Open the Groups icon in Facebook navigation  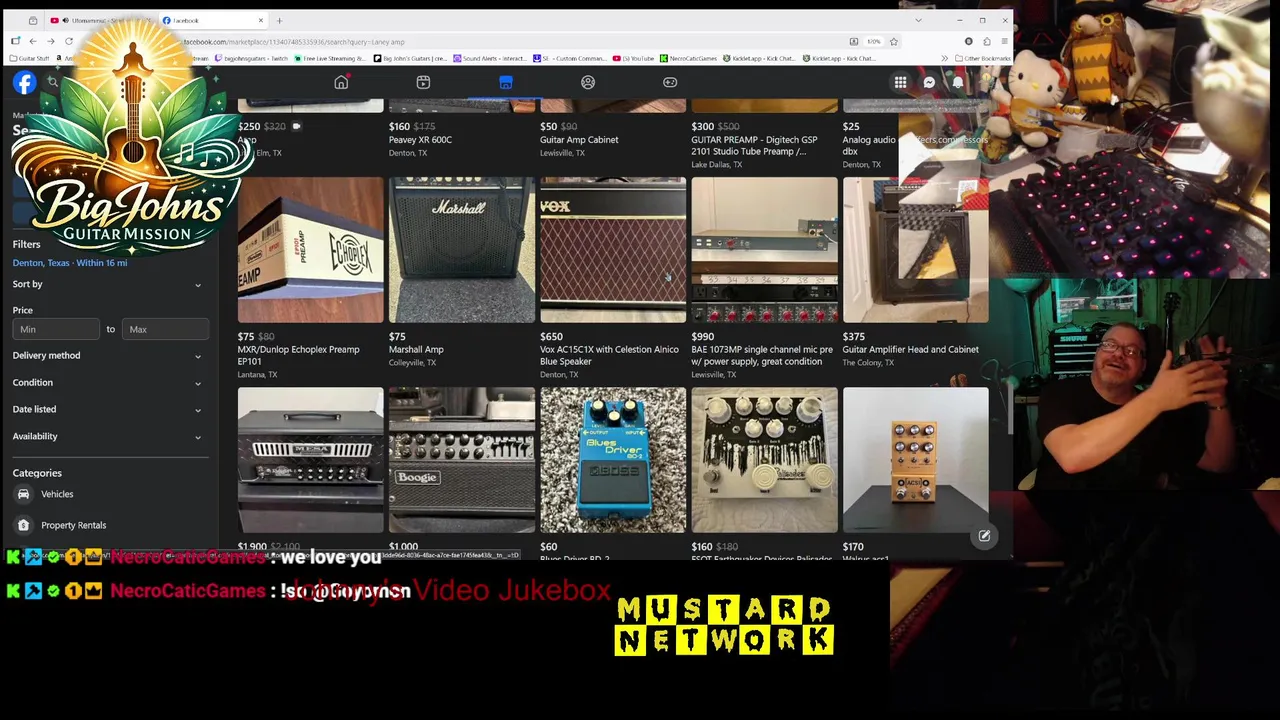pyautogui.click(x=588, y=82)
